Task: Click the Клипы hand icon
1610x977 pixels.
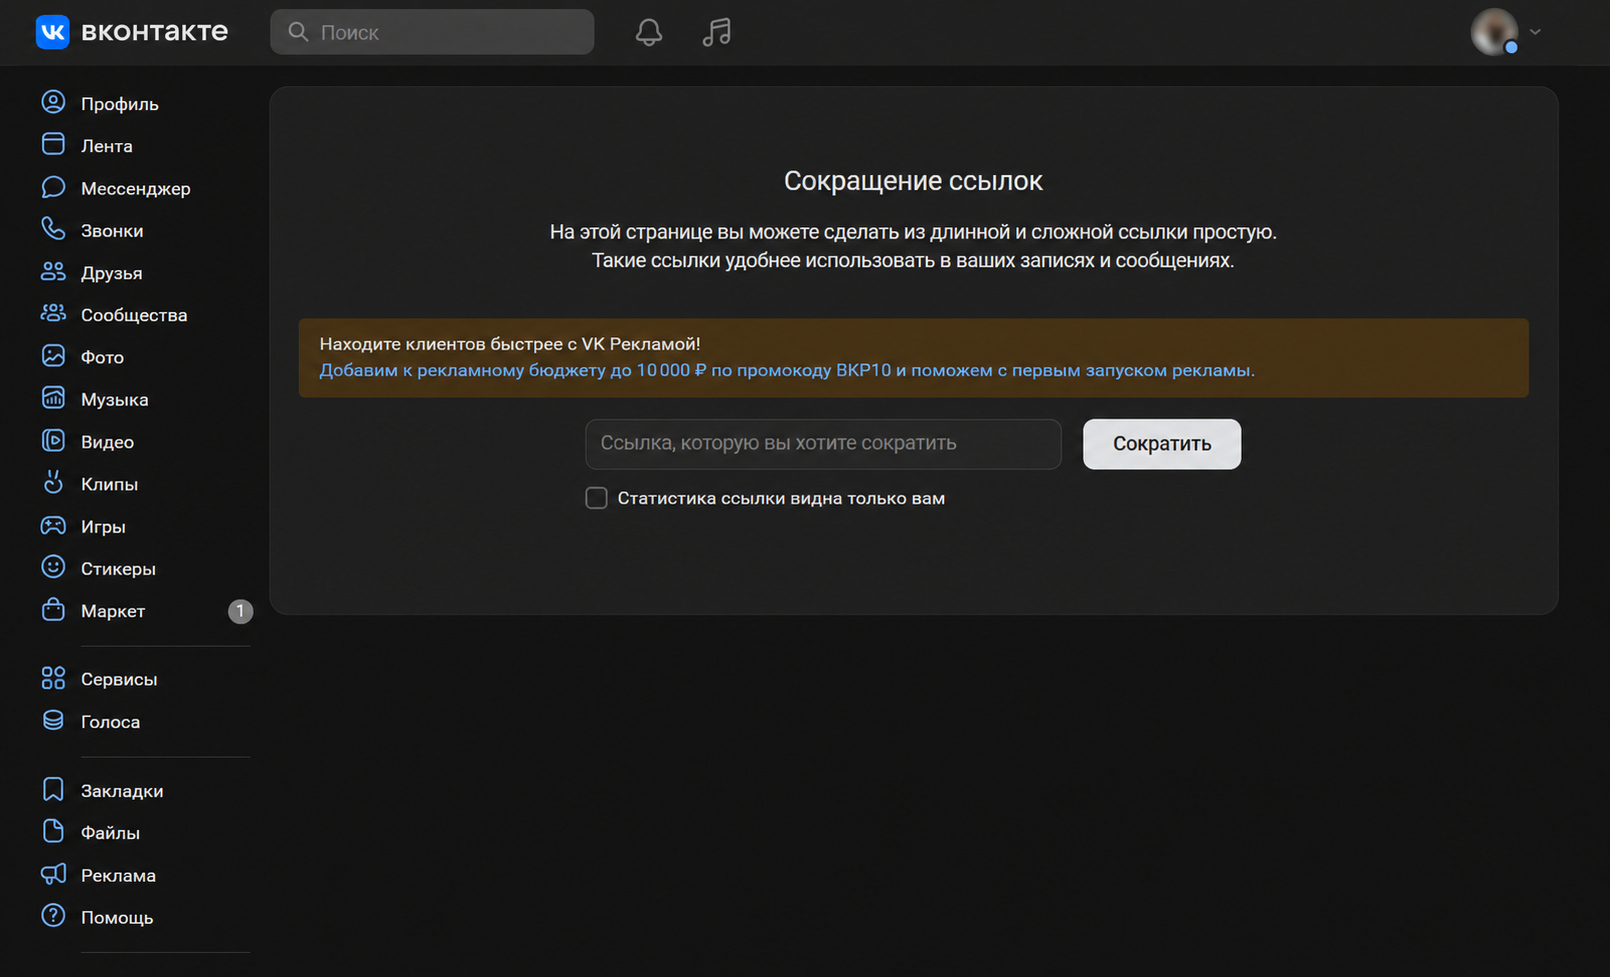Action: (53, 483)
